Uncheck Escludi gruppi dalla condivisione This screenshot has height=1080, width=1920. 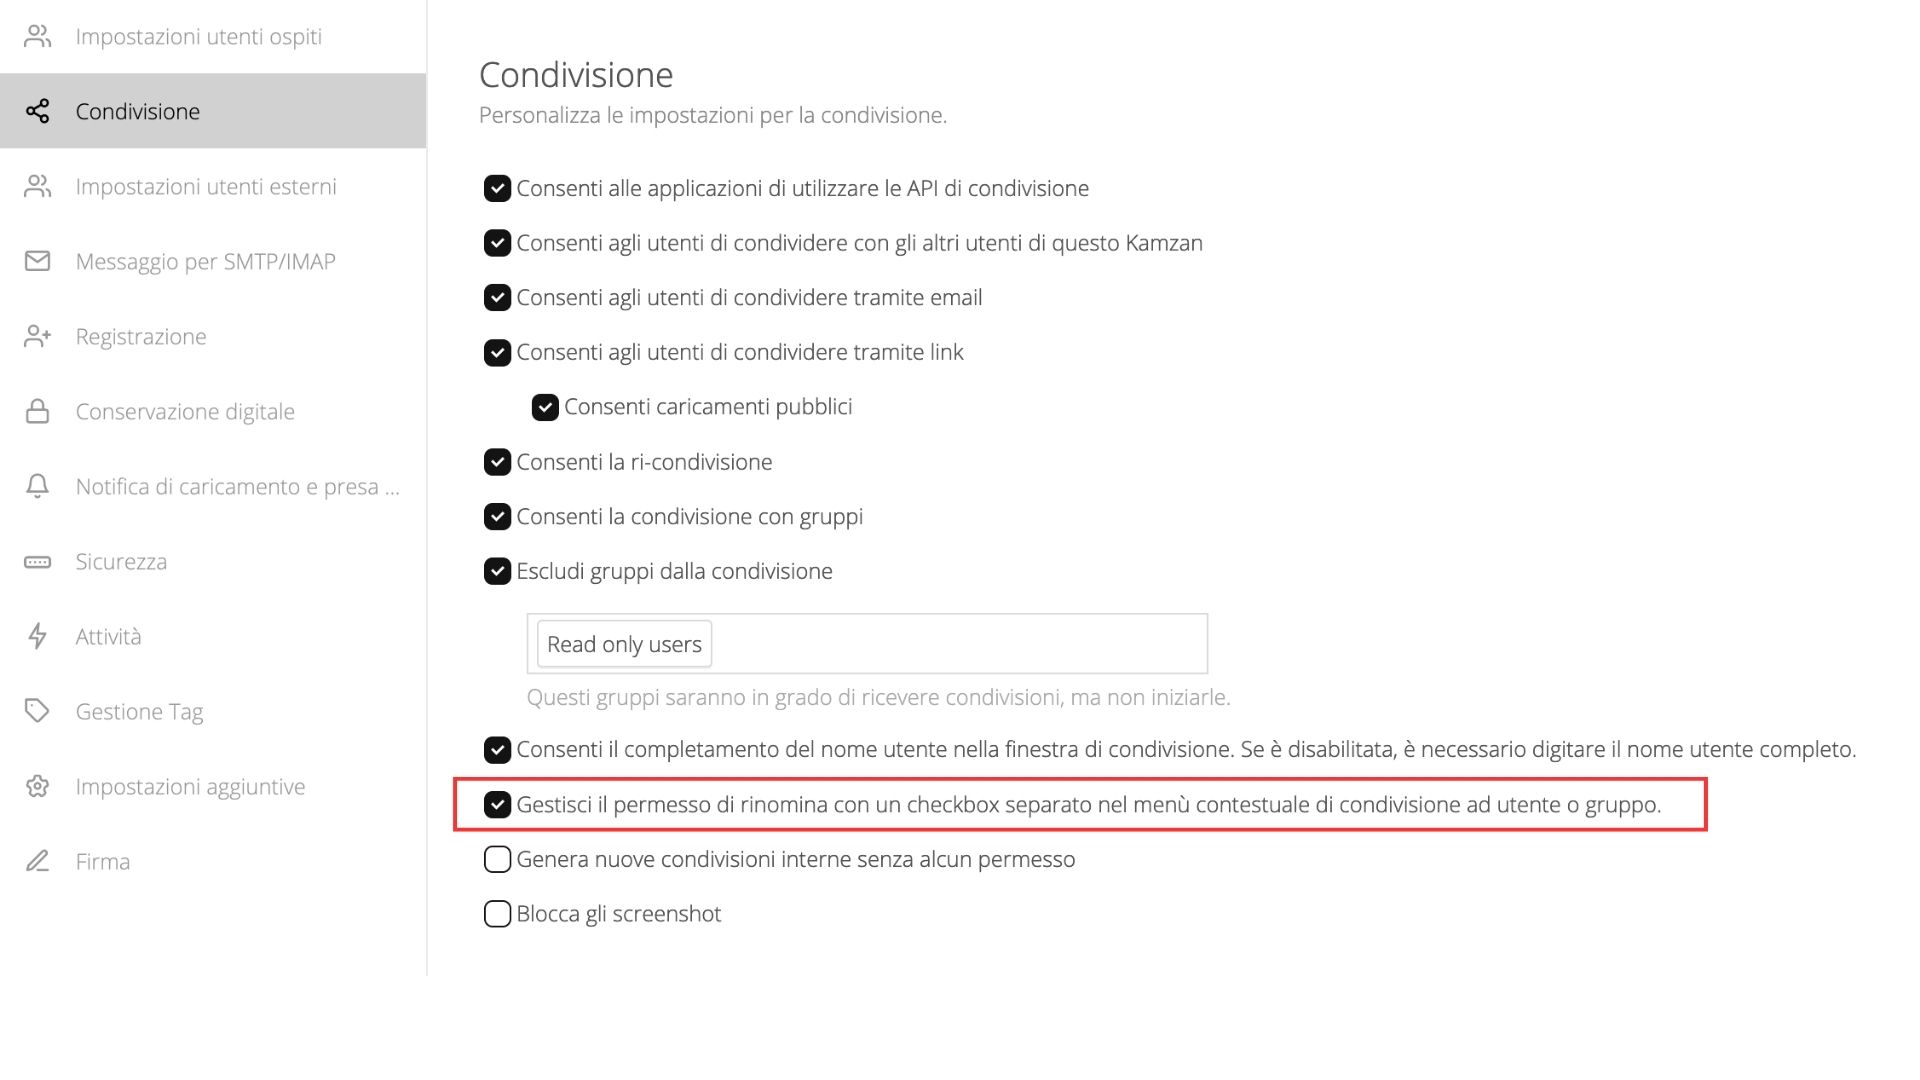click(x=497, y=571)
